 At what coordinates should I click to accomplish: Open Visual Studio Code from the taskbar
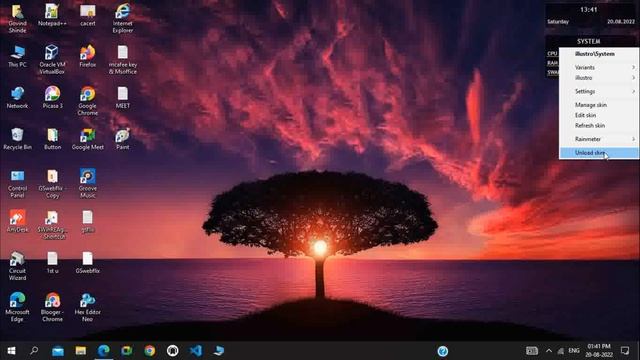click(196, 351)
